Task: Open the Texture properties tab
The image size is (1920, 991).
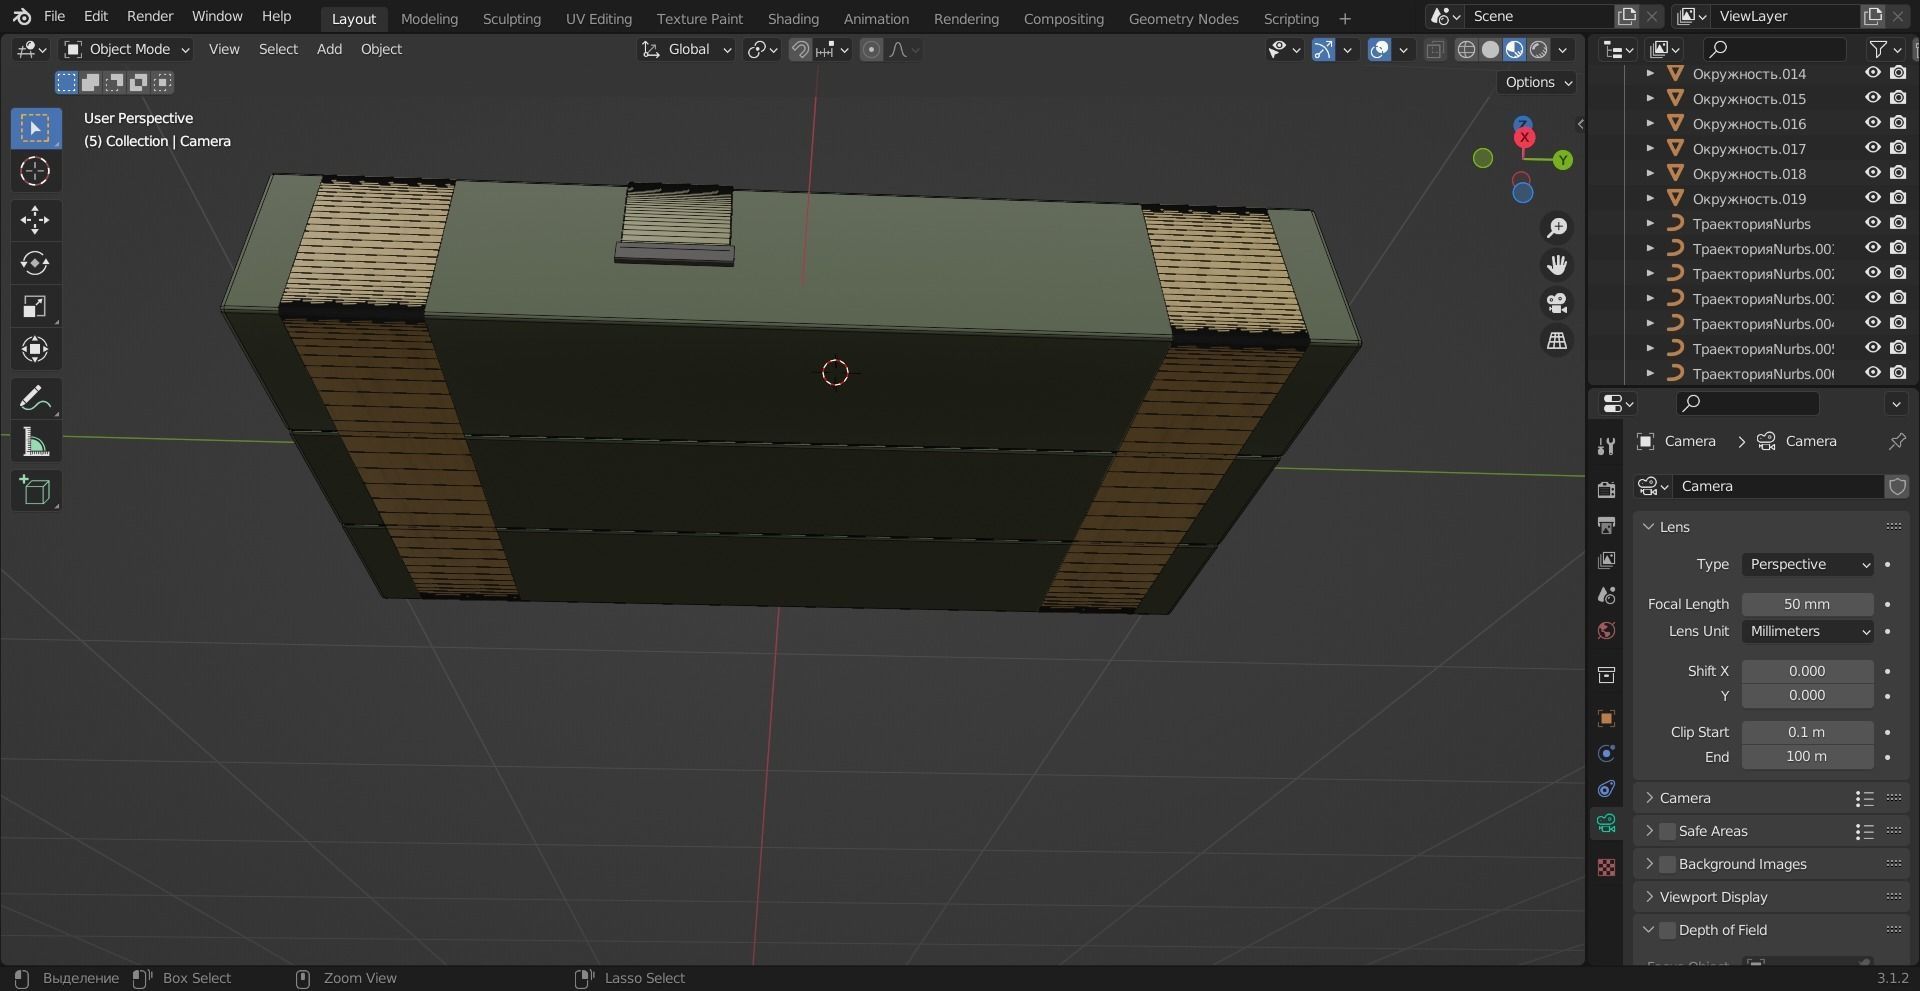Action: coord(1606,867)
